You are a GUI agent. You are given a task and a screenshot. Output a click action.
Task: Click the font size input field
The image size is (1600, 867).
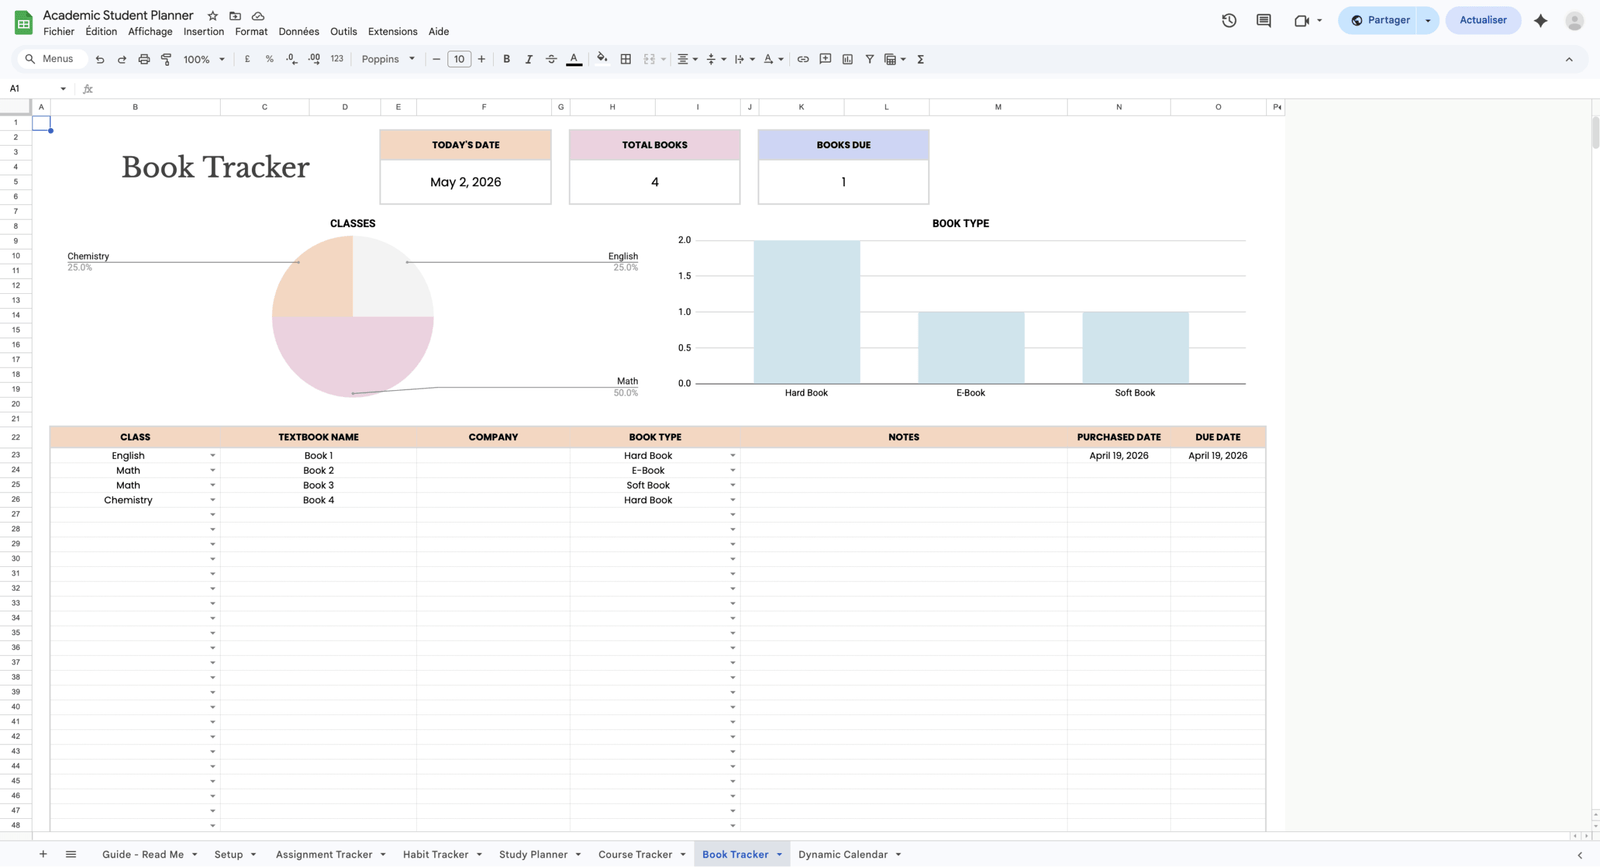tap(459, 60)
